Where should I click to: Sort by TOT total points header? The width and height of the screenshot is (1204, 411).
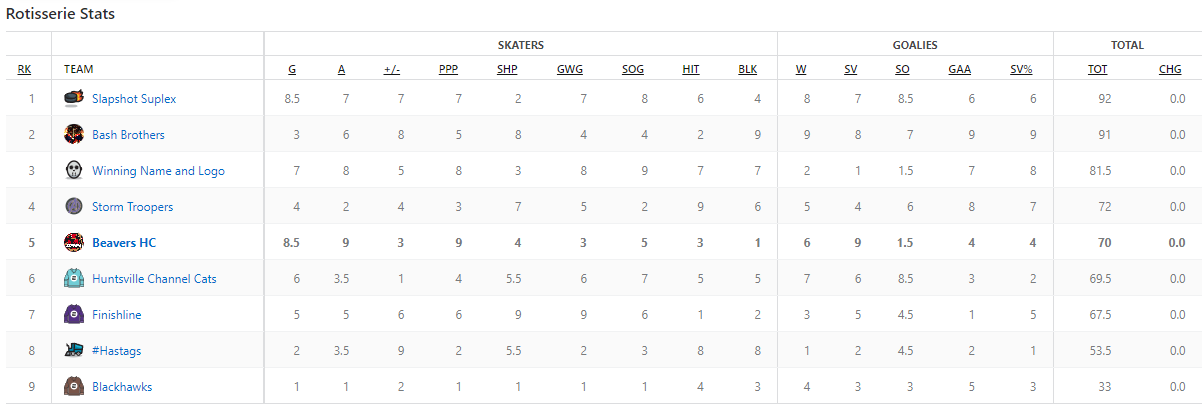click(1097, 70)
